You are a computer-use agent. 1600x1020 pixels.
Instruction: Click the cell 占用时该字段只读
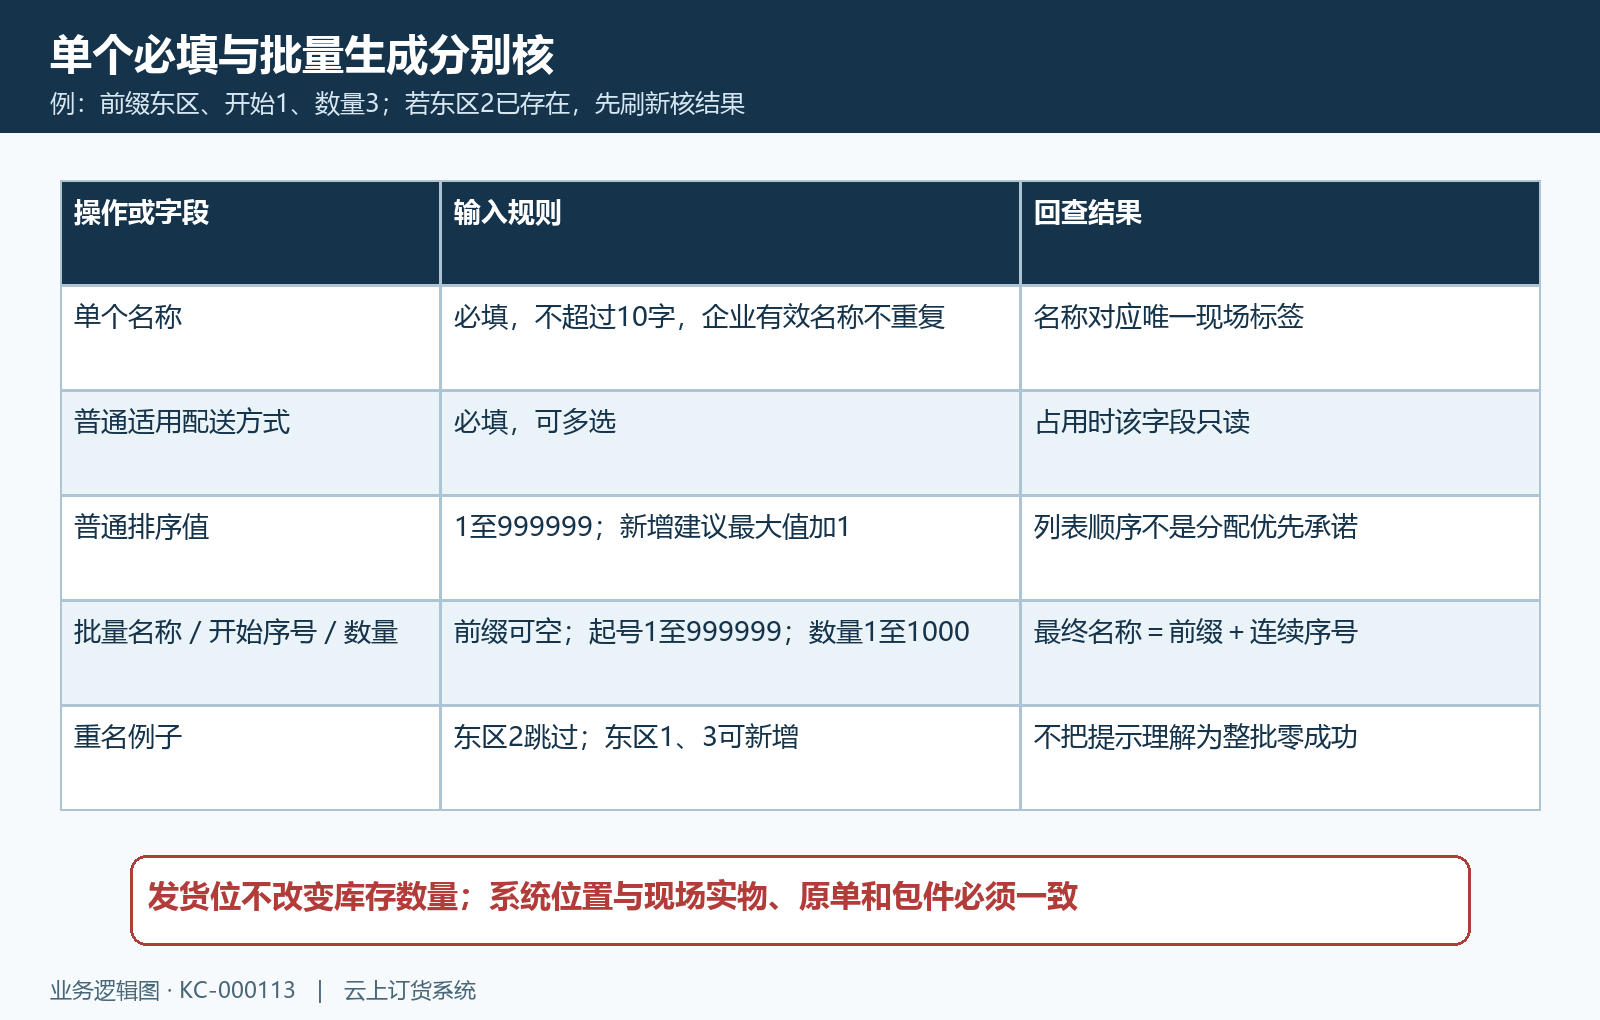(1280, 443)
